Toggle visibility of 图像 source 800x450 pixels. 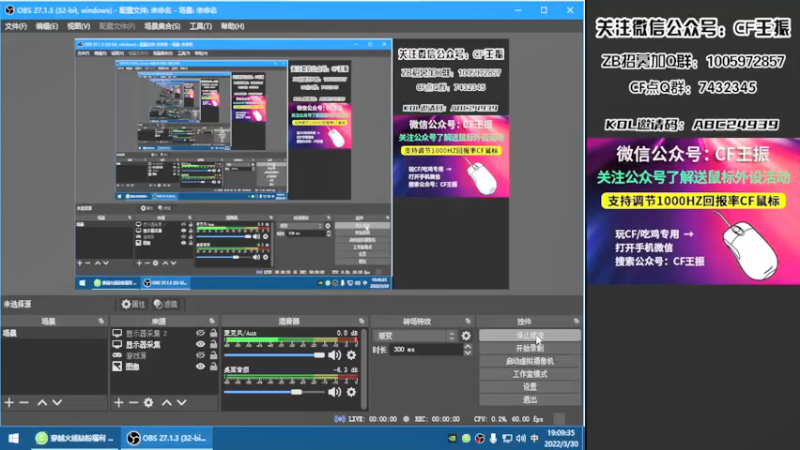(201, 367)
